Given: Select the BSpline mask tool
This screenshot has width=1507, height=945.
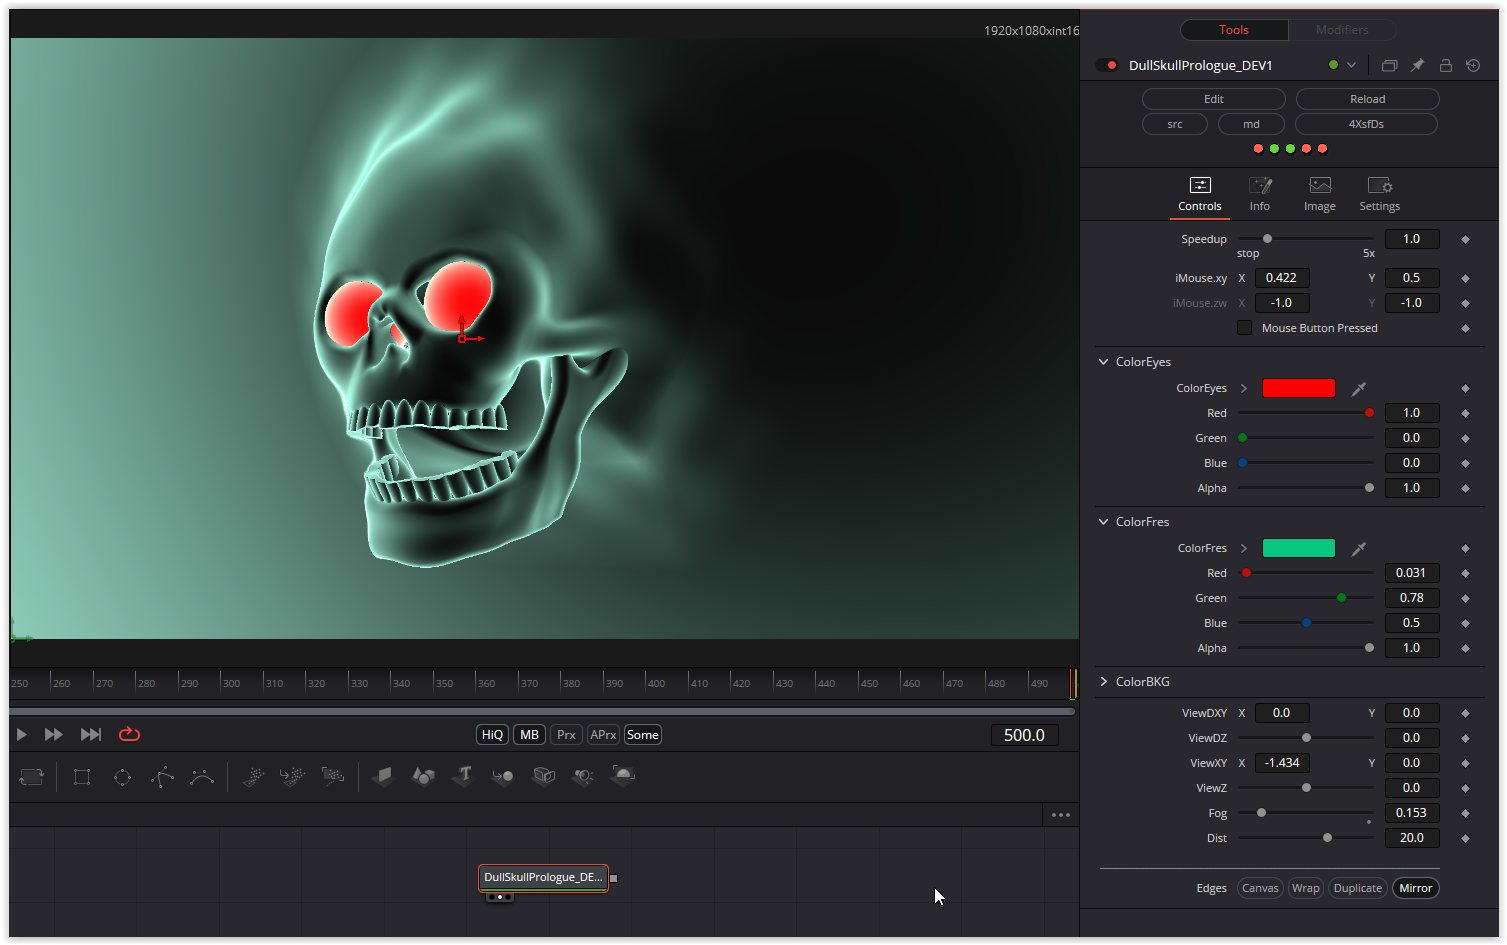Looking at the screenshot, I should pos(202,777).
